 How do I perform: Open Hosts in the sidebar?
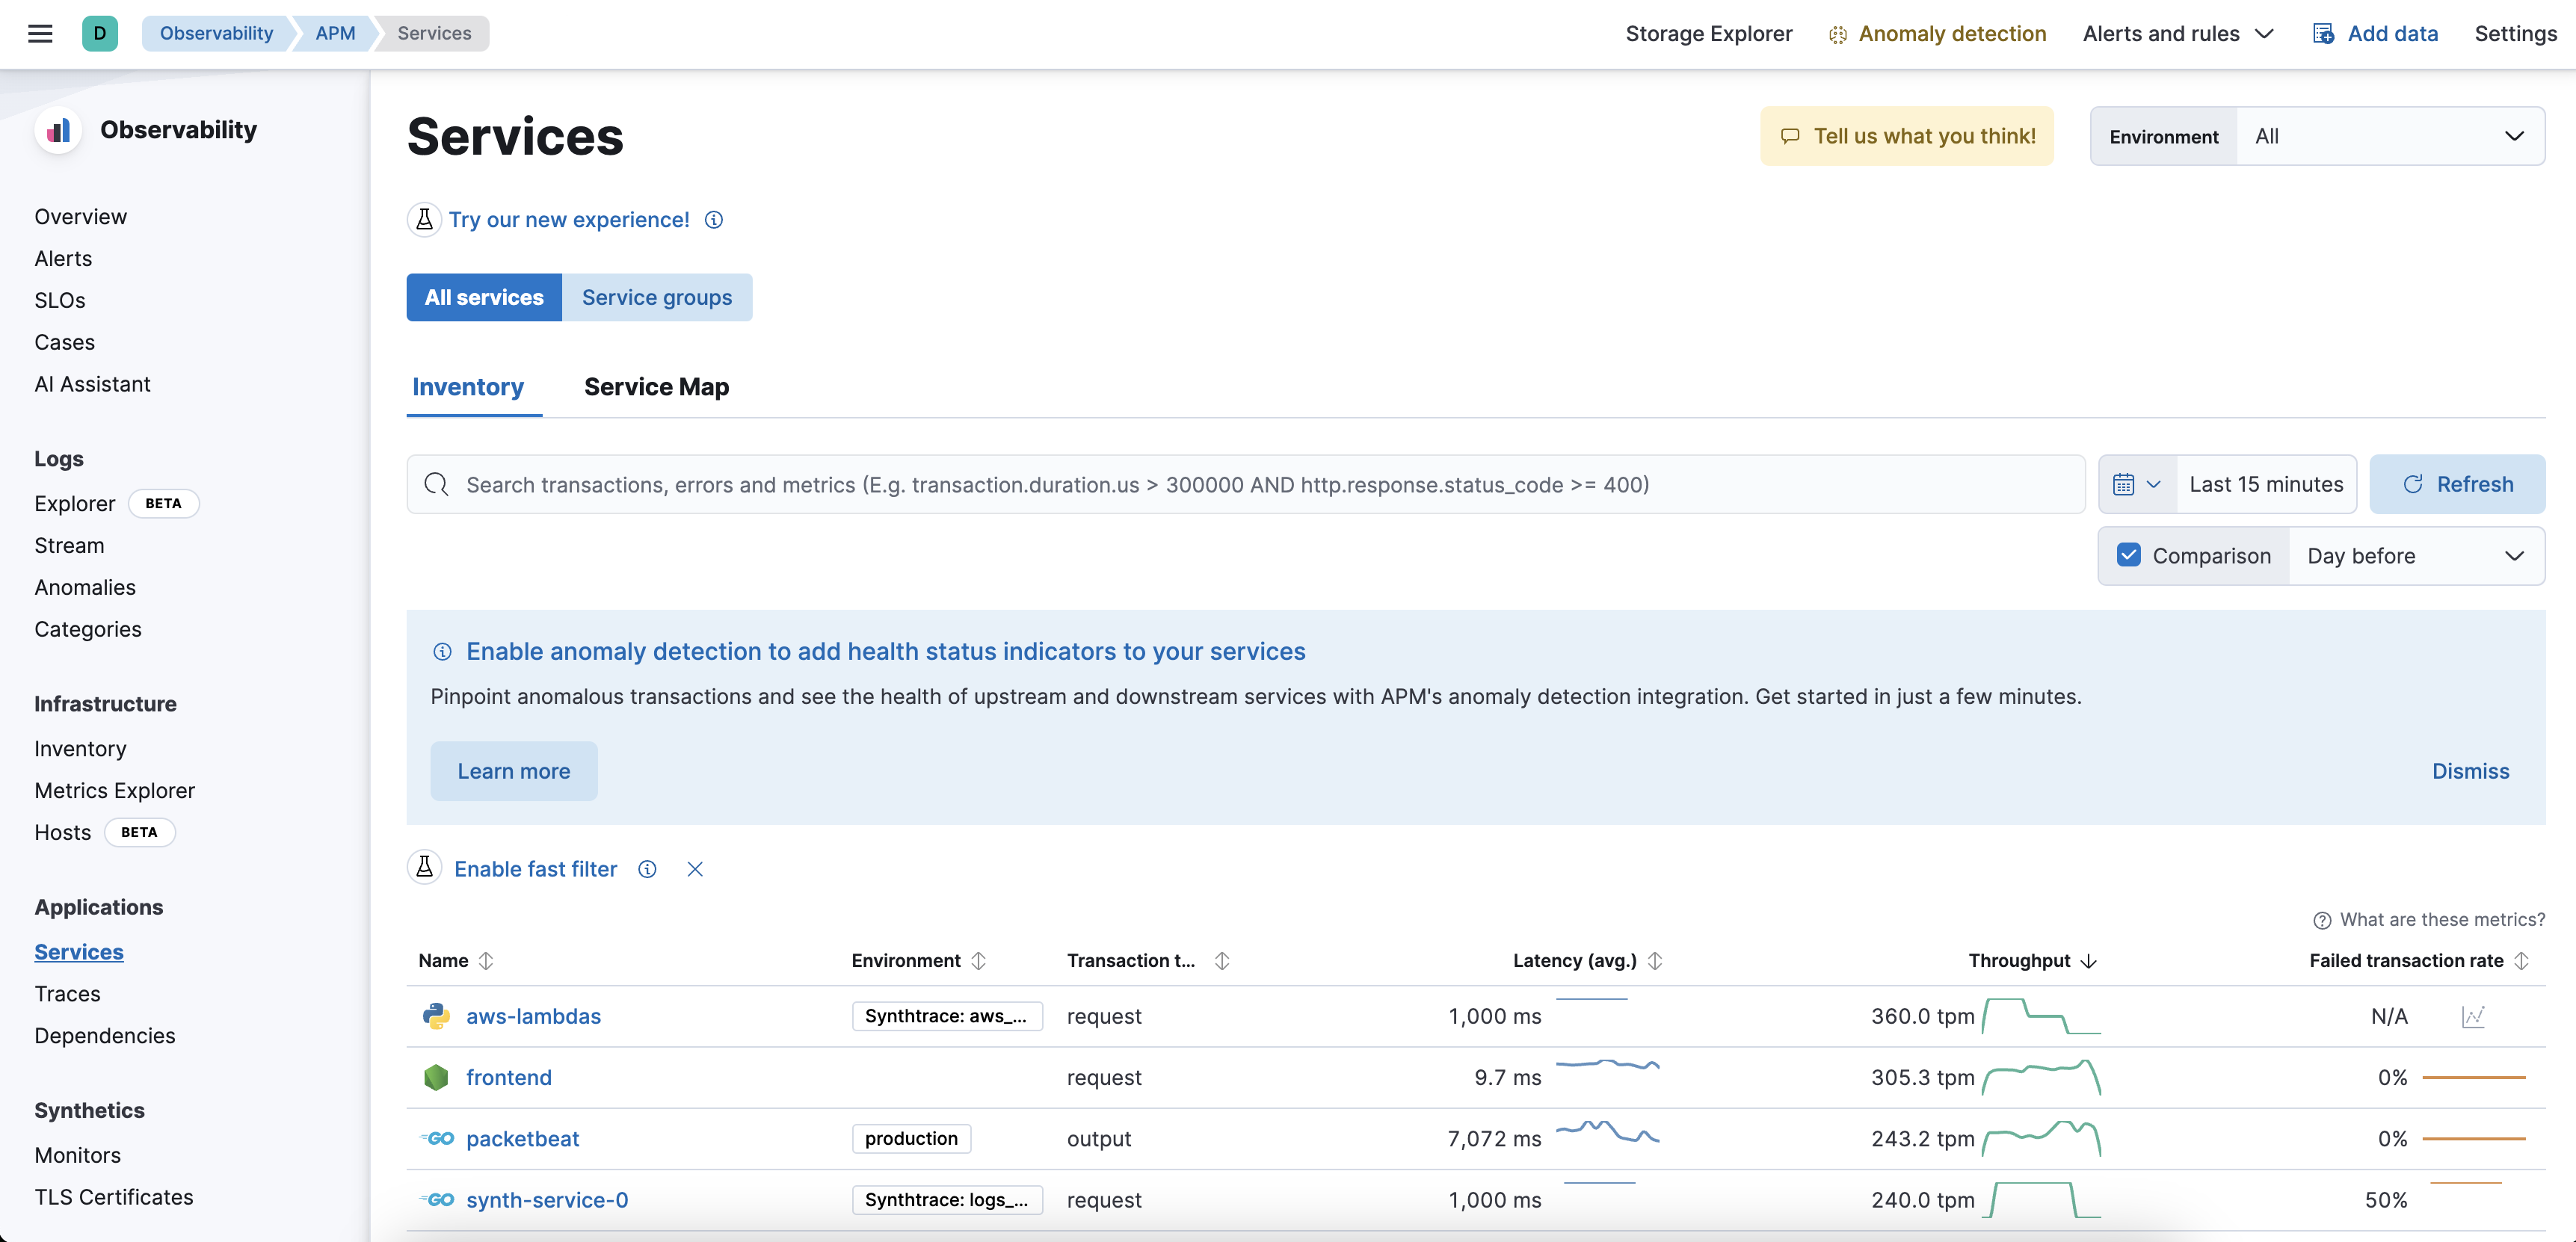click(62, 832)
